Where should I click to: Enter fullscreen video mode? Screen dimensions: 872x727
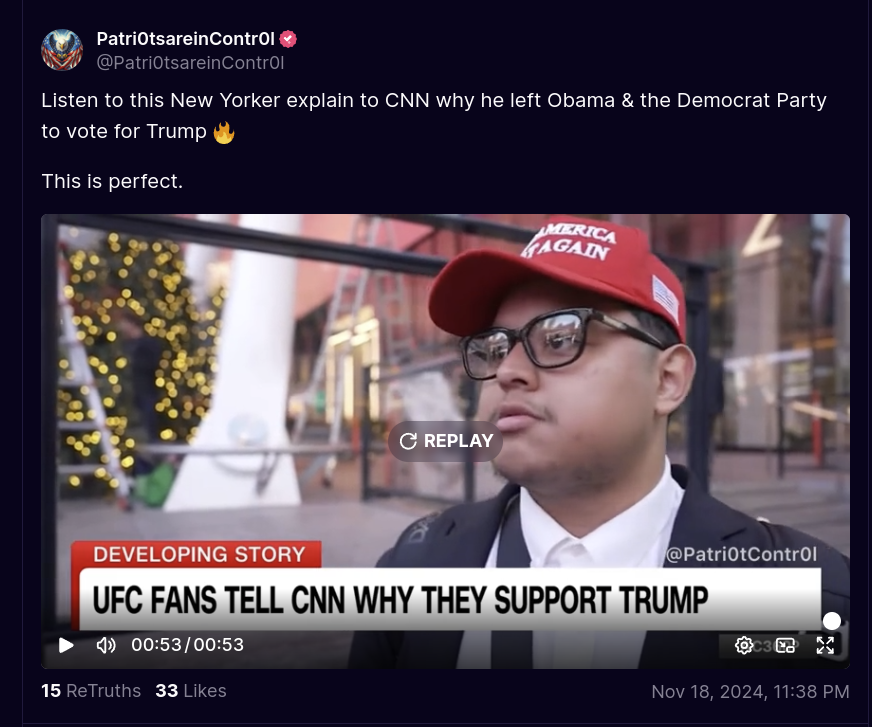(x=825, y=645)
